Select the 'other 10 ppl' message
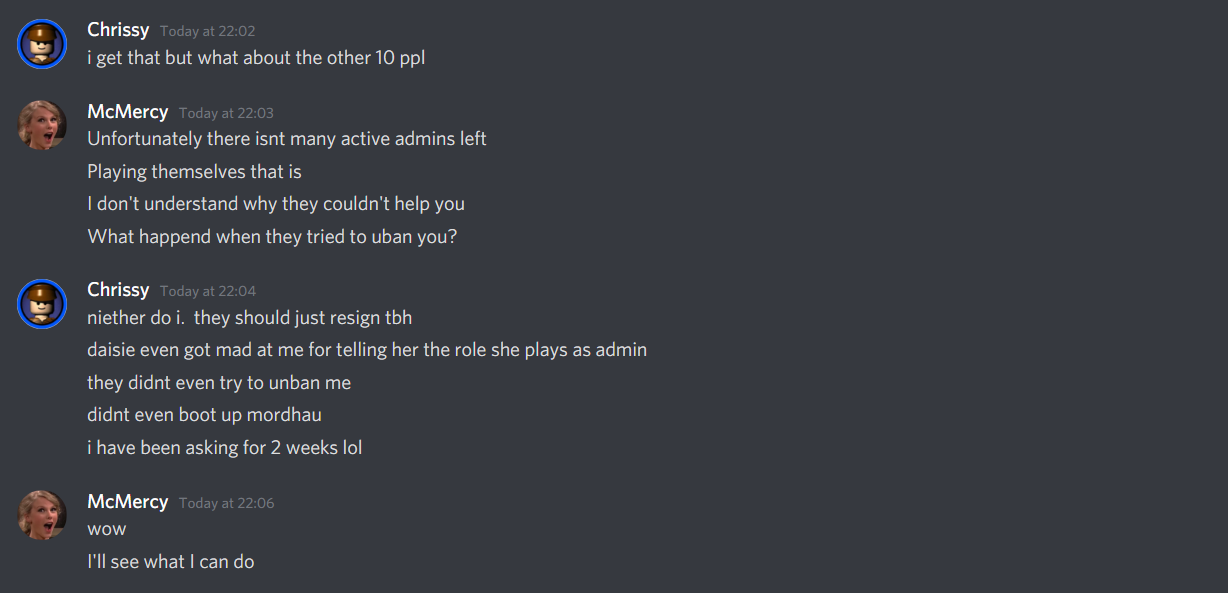The width and height of the screenshot is (1228, 593). click(256, 58)
